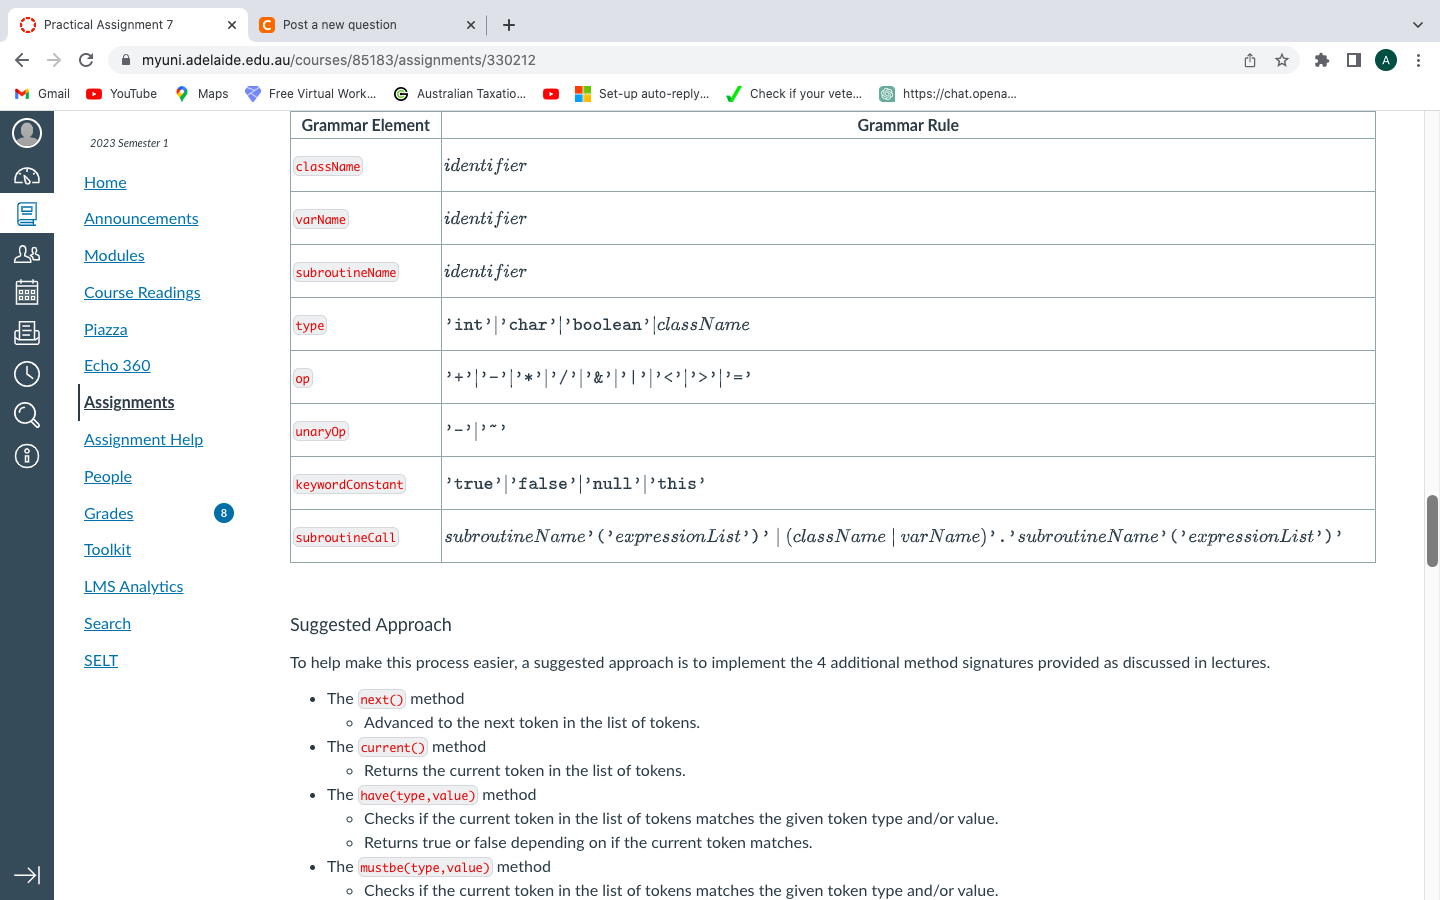Open the Canvas Inbox icon
Screen dimensions: 1440x900
[27, 333]
